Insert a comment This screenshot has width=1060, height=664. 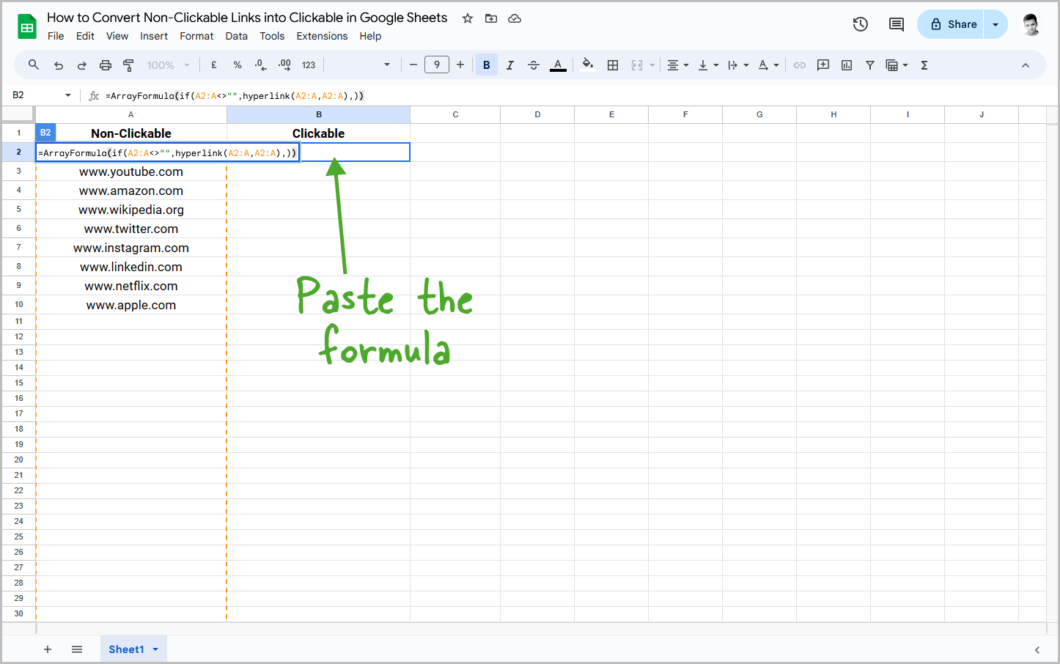click(x=823, y=65)
